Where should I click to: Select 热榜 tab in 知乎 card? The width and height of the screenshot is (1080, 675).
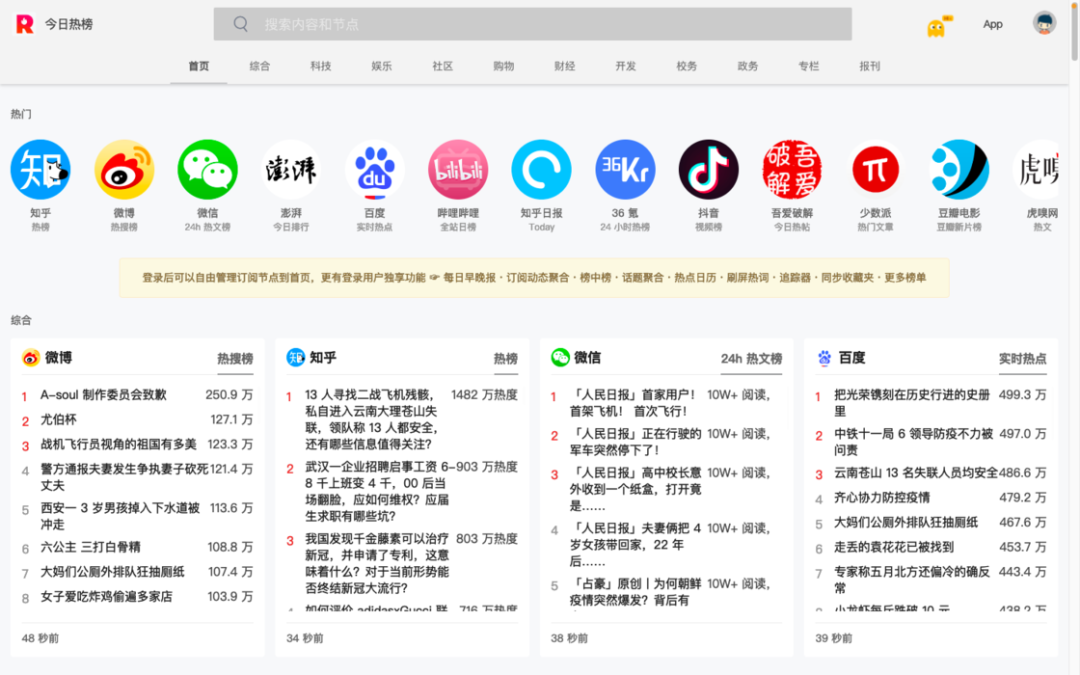(506, 359)
